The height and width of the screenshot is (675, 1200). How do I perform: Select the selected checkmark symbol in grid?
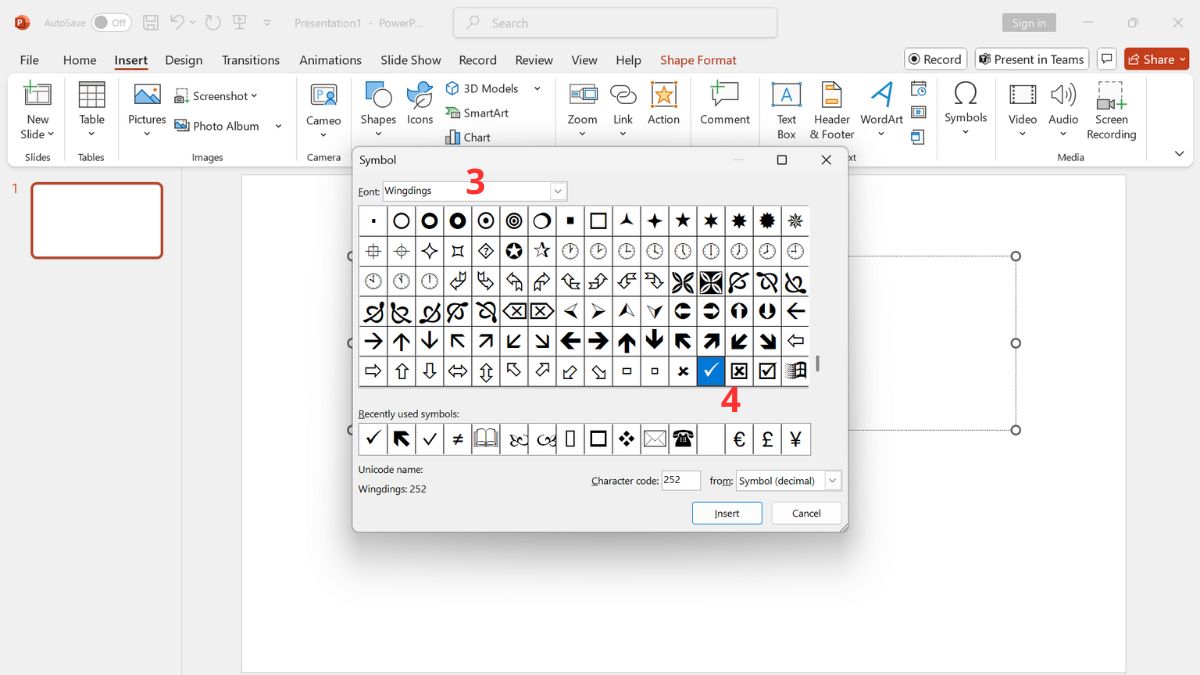(711, 371)
